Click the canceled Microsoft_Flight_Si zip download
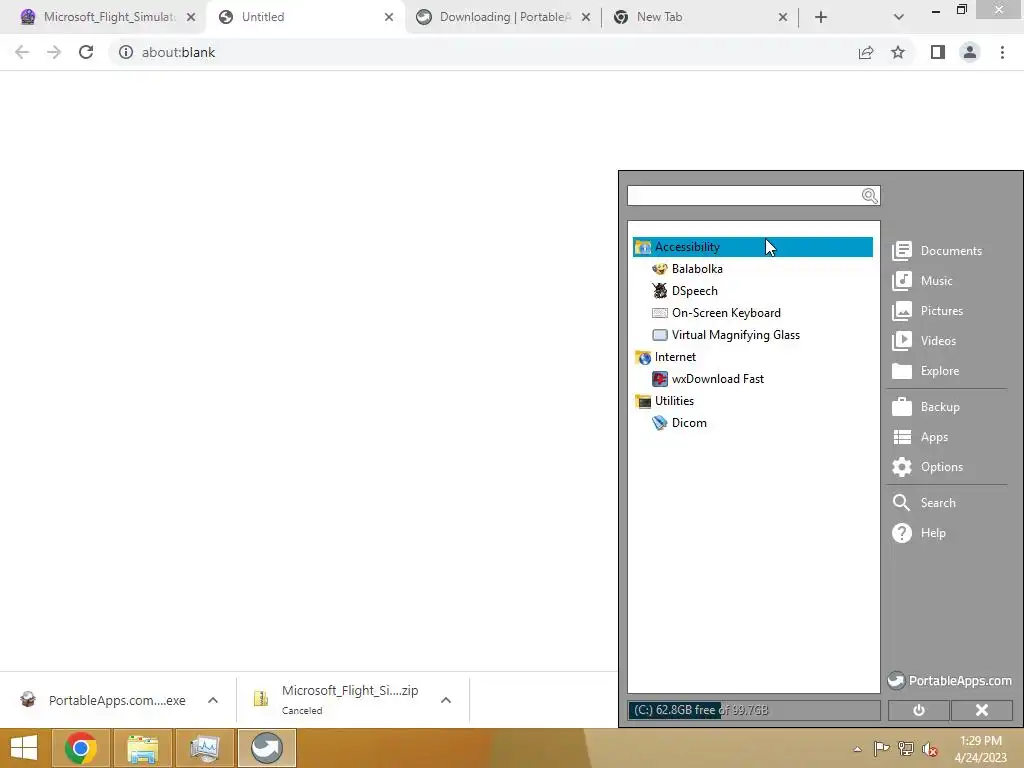The height and width of the screenshot is (768, 1024). 338,700
